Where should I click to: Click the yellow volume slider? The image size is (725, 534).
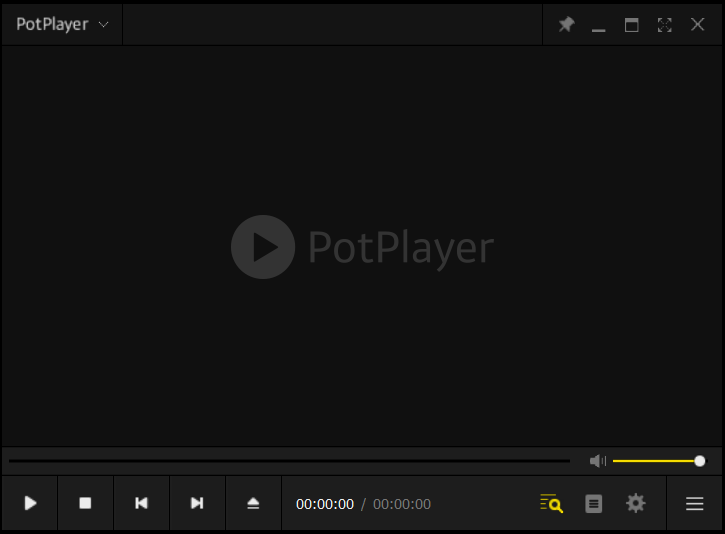pos(658,461)
